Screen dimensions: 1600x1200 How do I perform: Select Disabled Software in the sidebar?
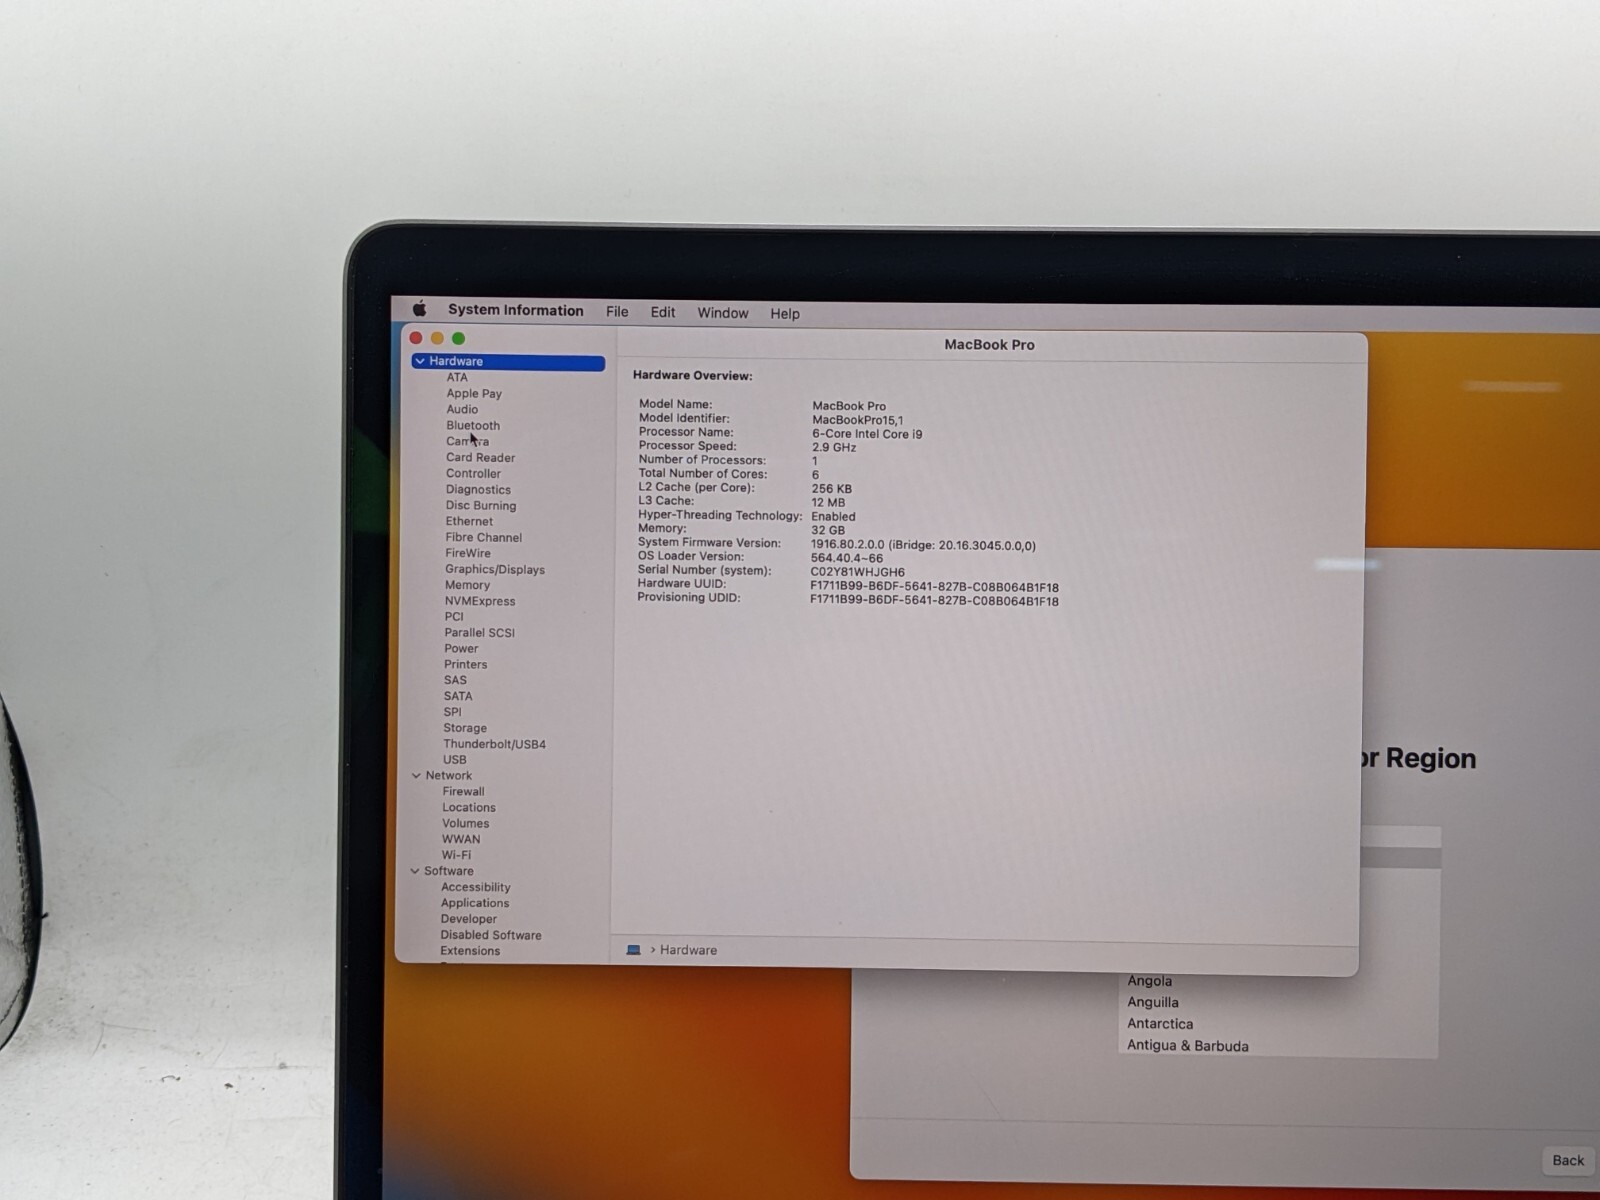tap(491, 935)
